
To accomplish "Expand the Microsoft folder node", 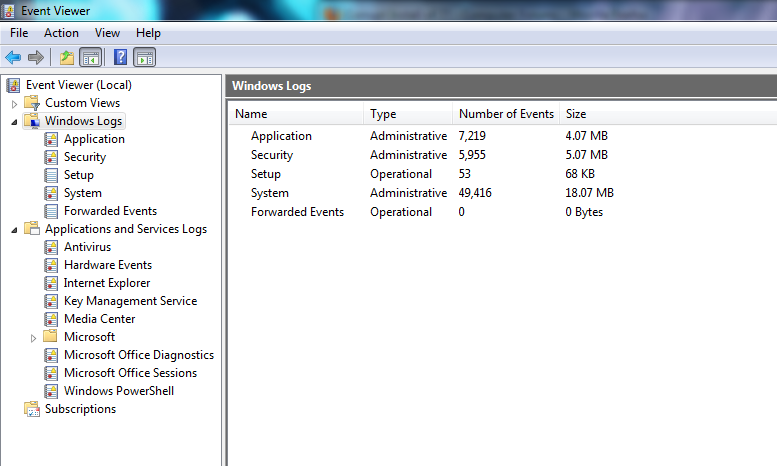I will tap(33, 338).
